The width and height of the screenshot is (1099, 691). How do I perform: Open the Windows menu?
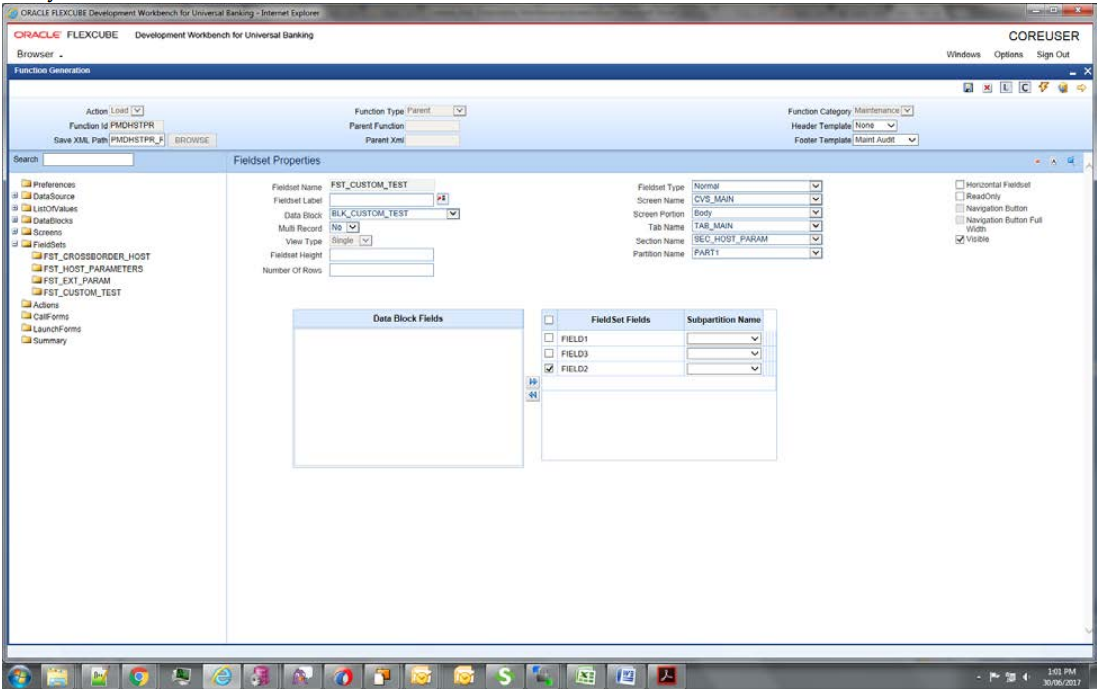963,55
